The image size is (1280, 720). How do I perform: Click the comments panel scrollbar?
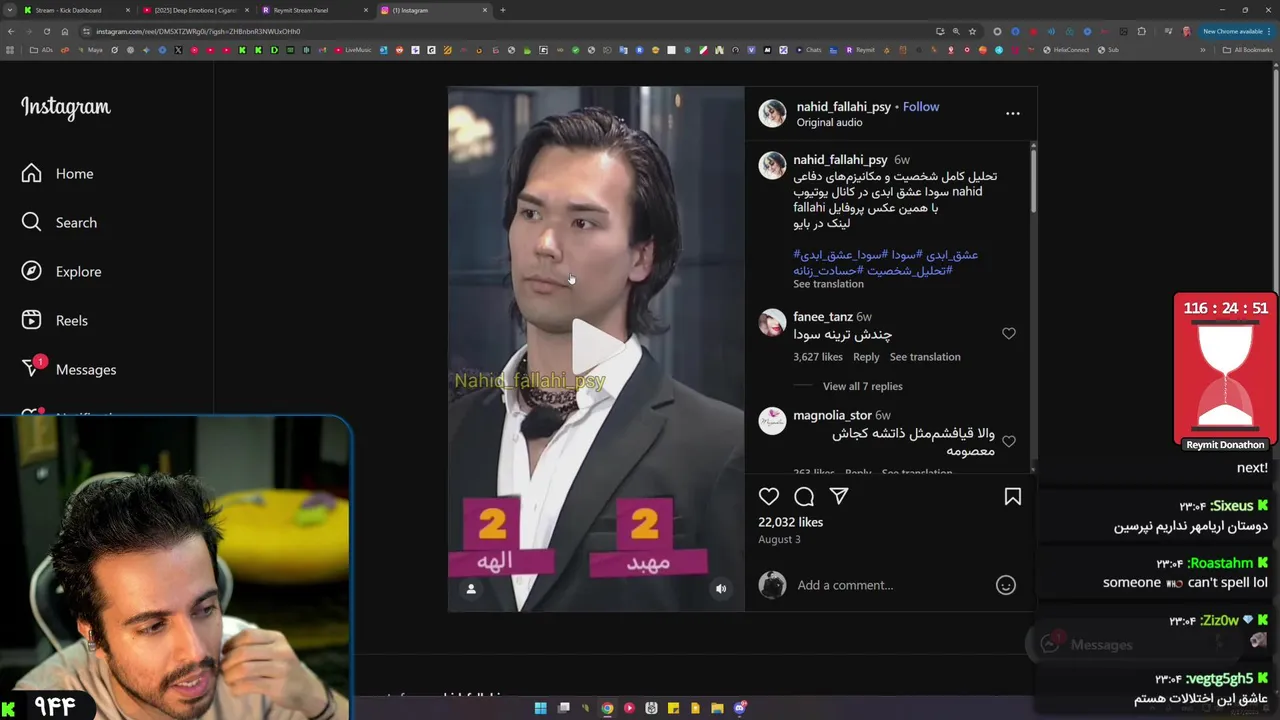click(x=1033, y=180)
